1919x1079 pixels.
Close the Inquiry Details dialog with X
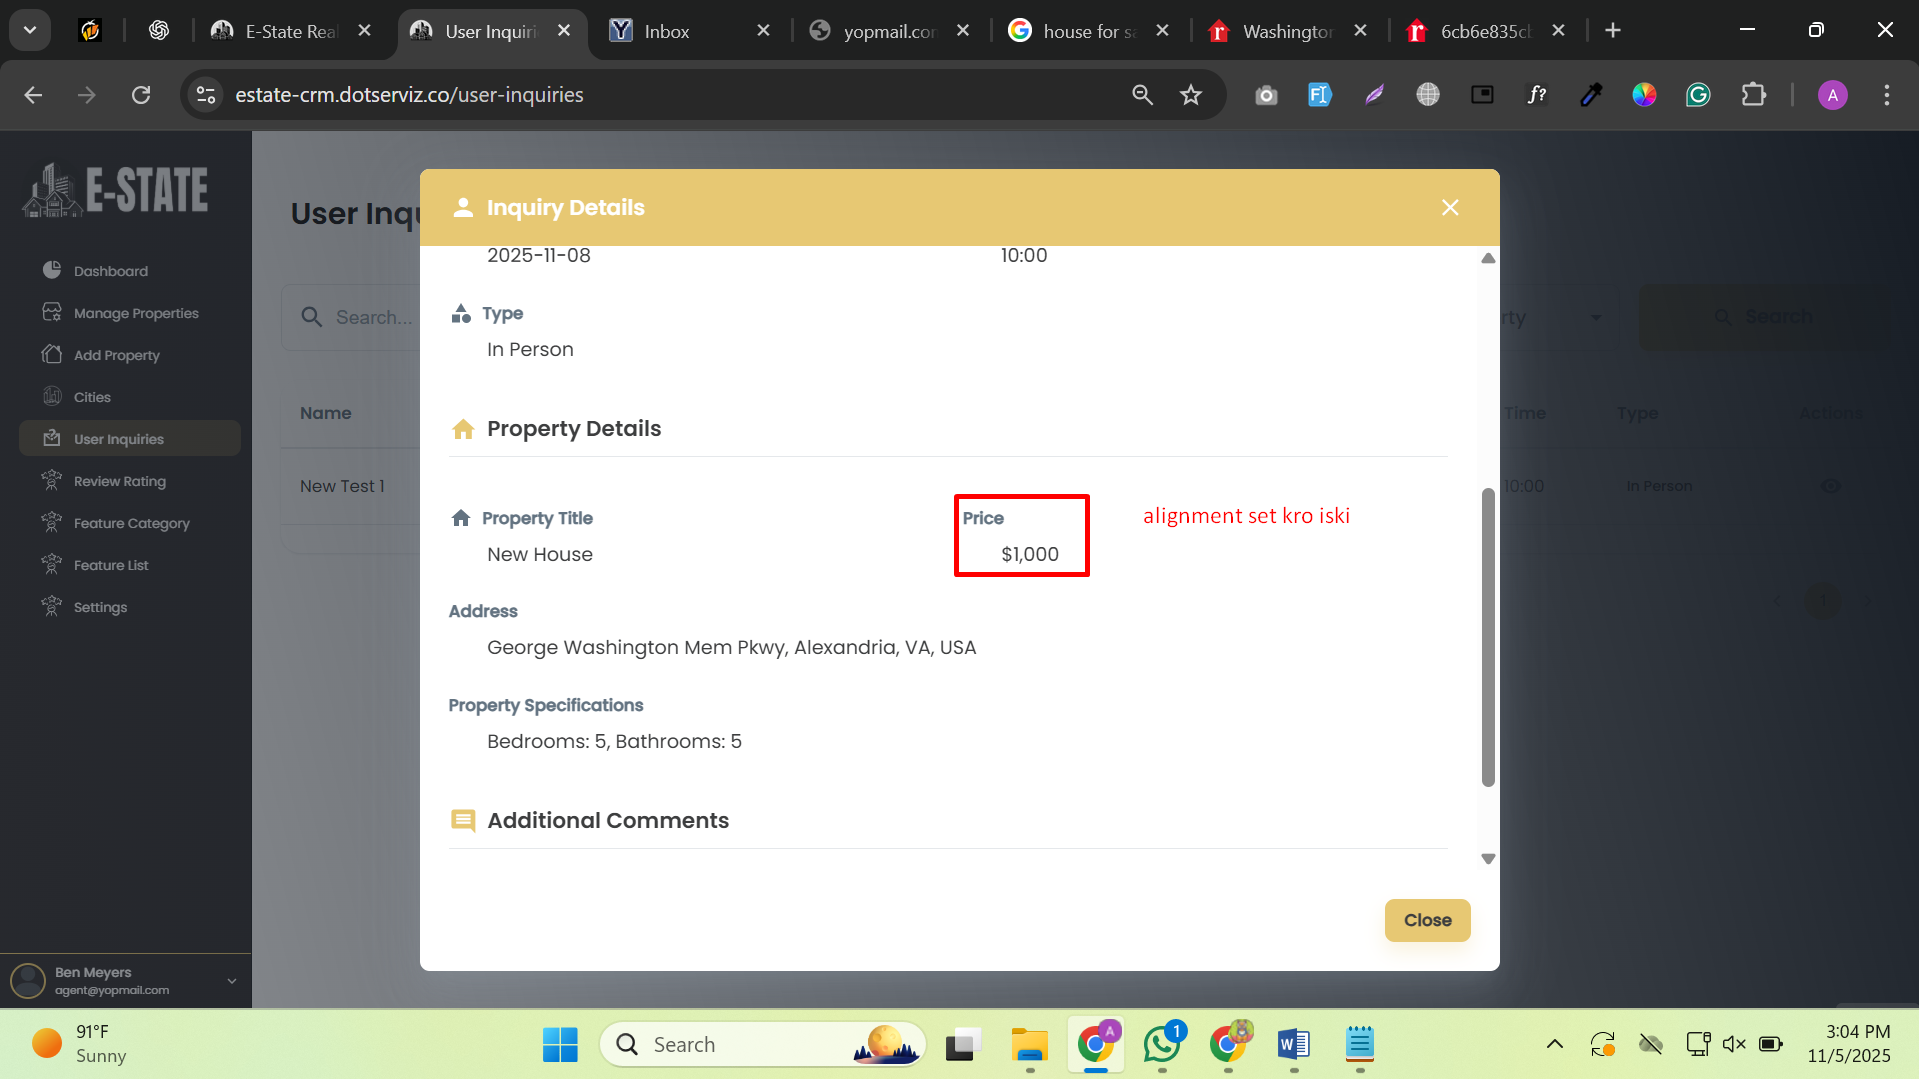pos(1450,207)
